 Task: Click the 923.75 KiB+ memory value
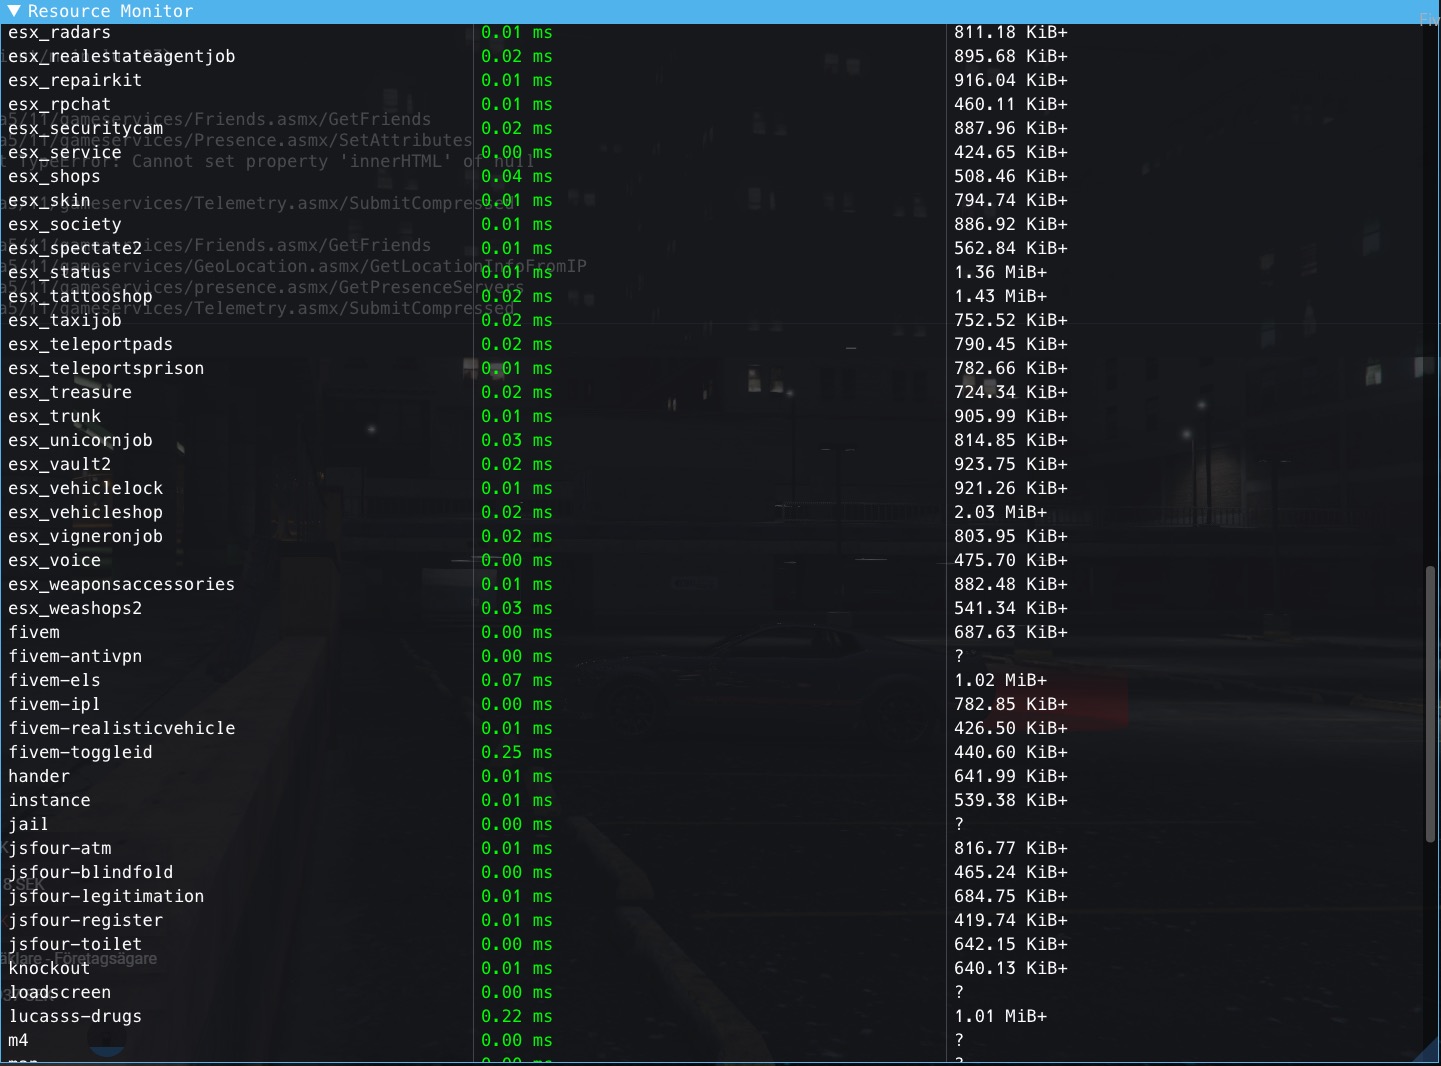(x=1011, y=465)
